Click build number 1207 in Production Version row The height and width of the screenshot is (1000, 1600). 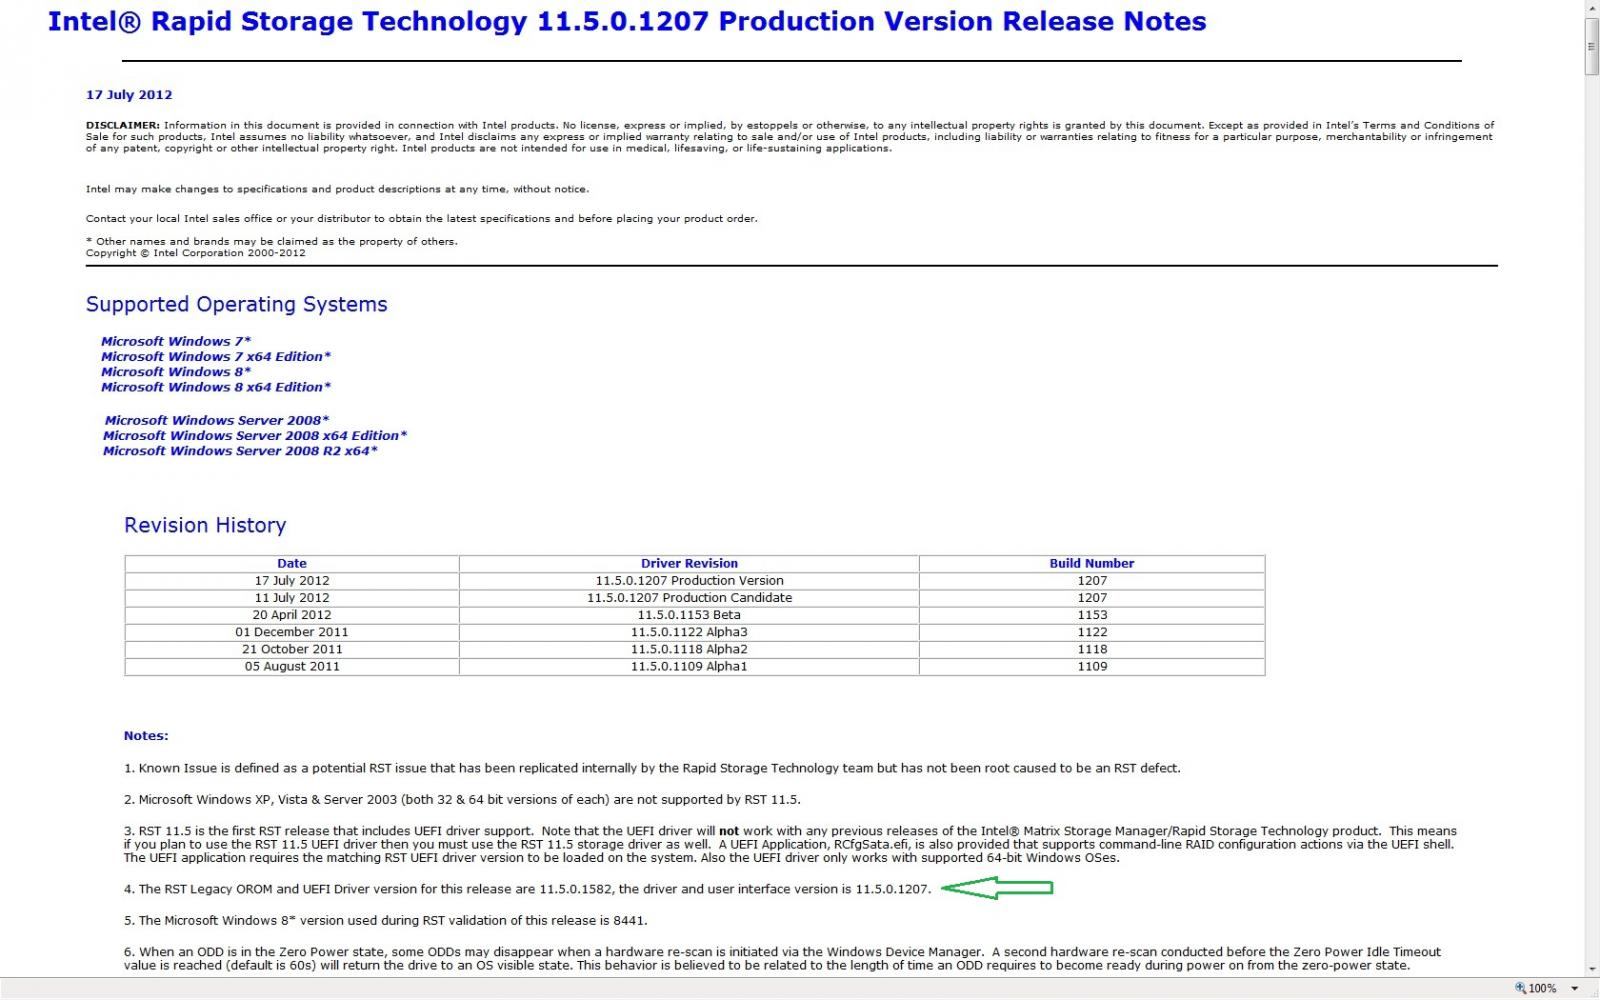1092,581
